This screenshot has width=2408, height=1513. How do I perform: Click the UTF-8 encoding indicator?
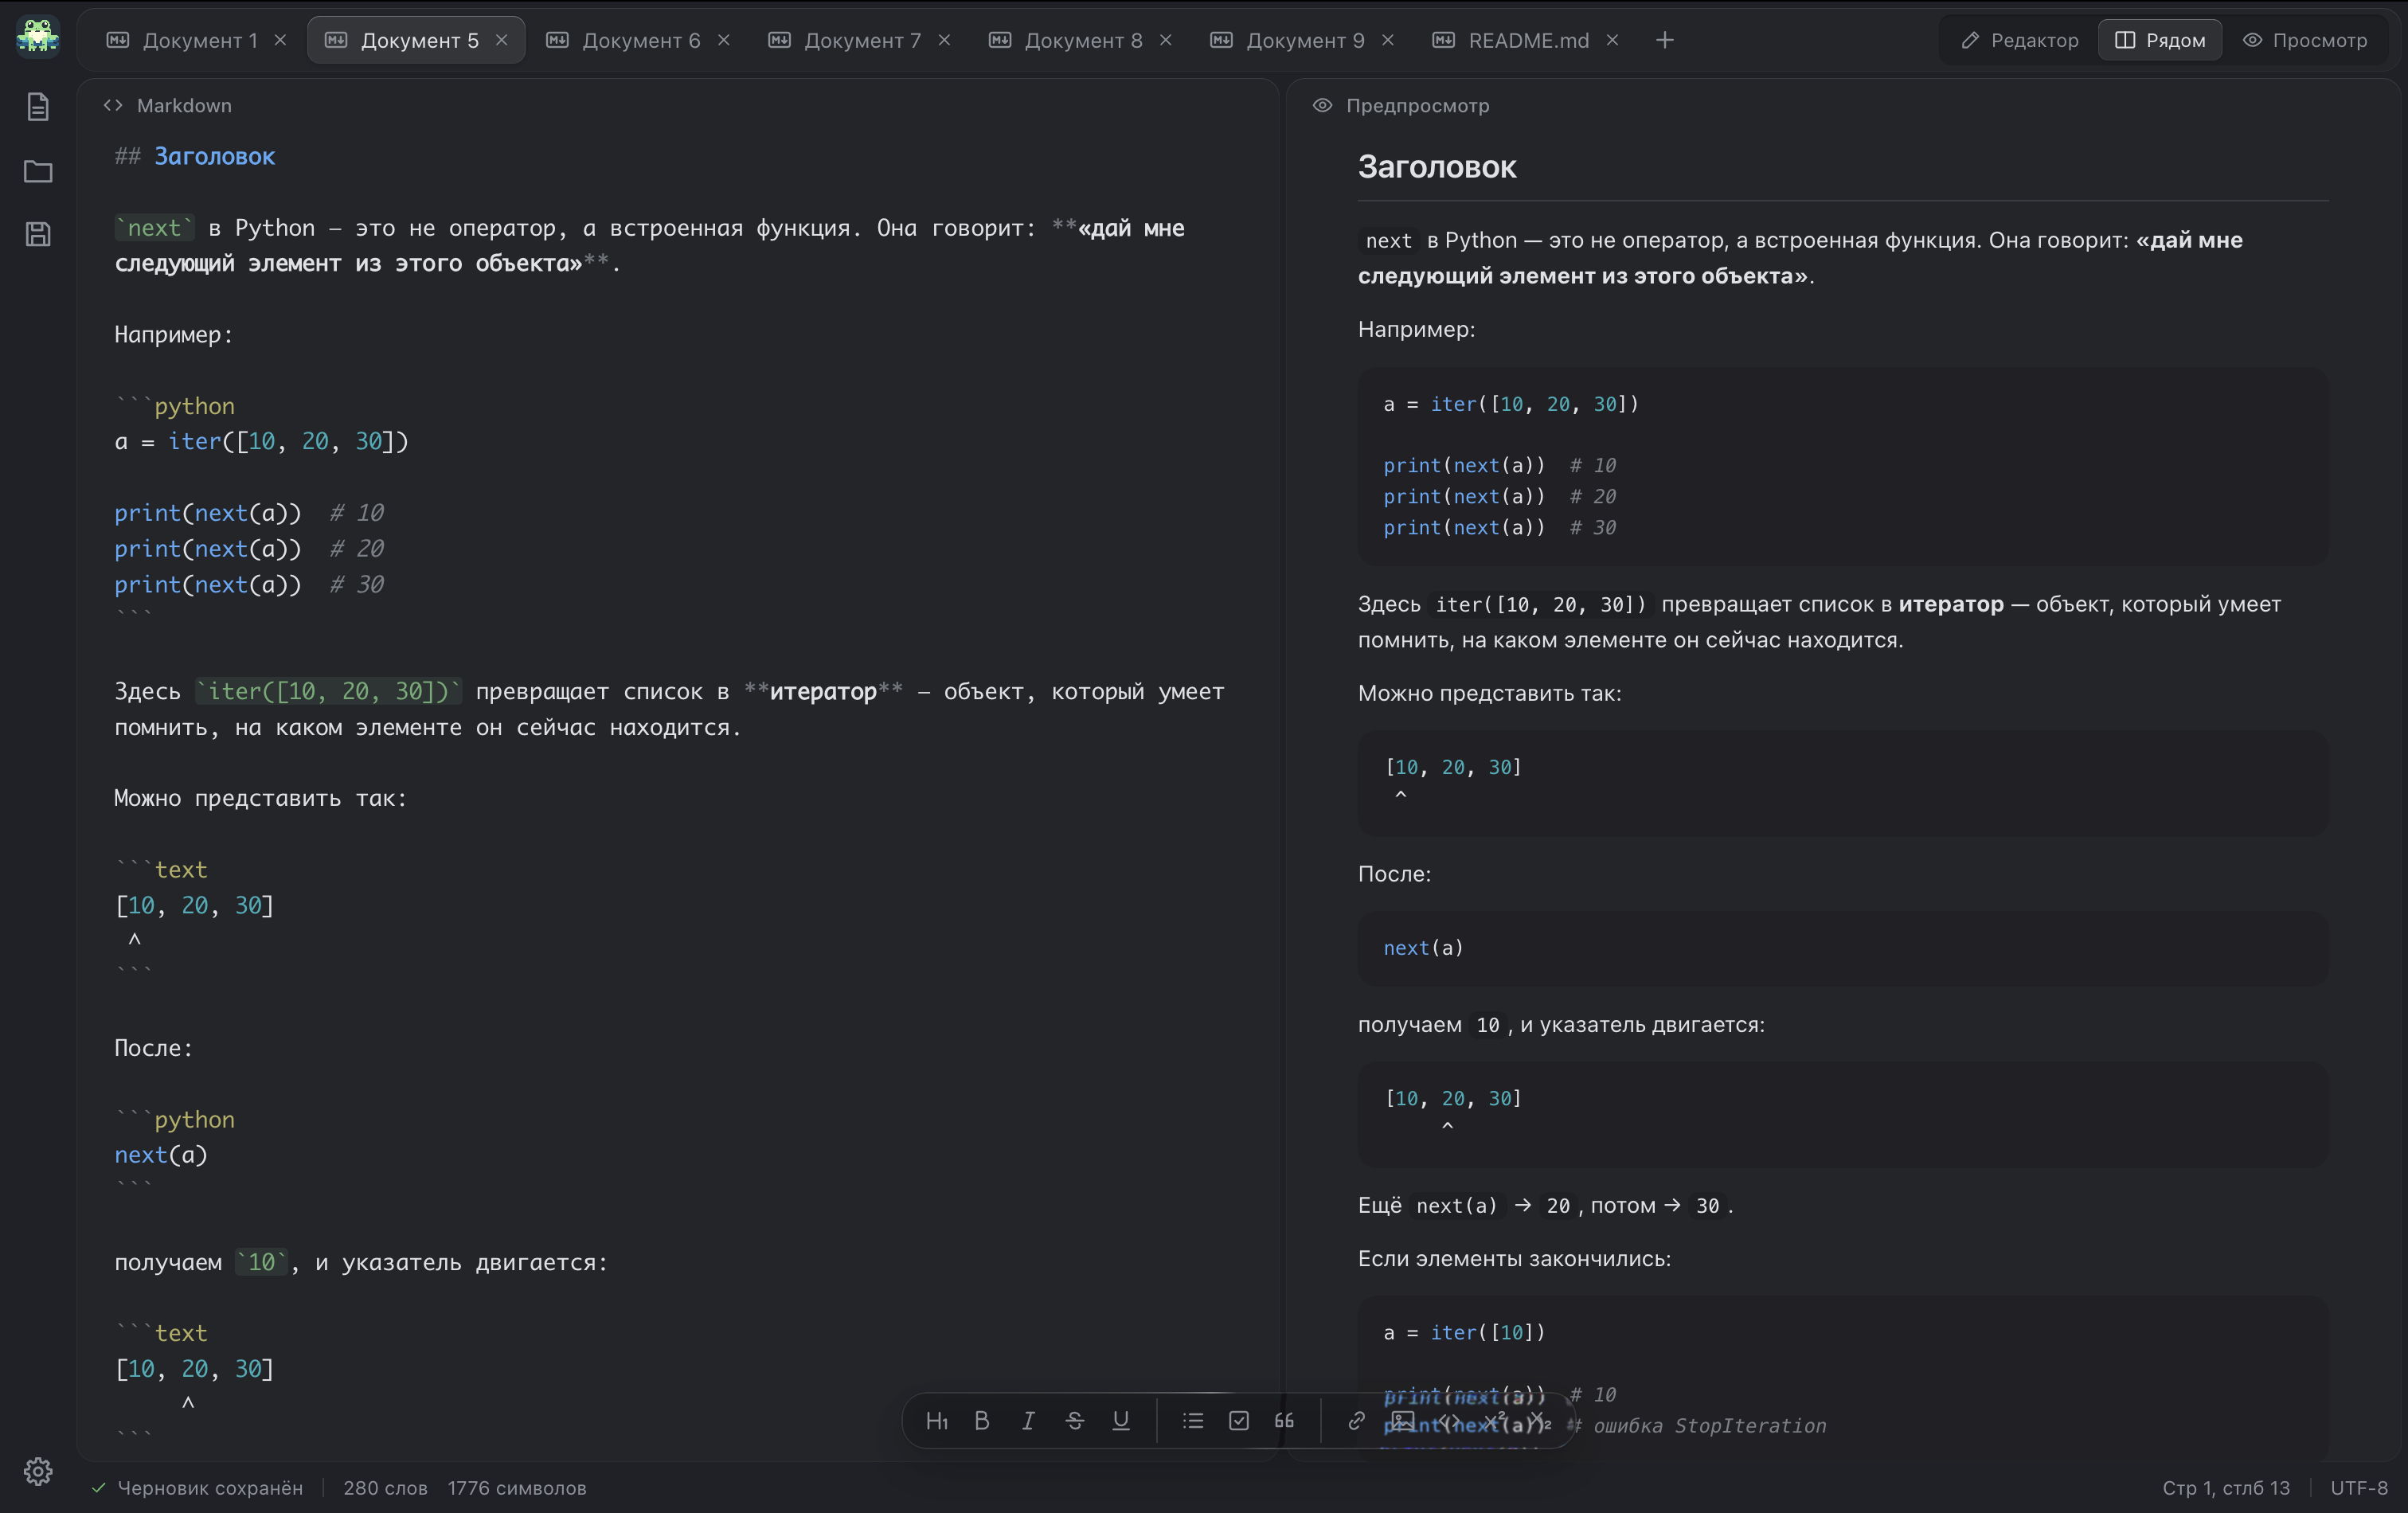coord(2359,1488)
